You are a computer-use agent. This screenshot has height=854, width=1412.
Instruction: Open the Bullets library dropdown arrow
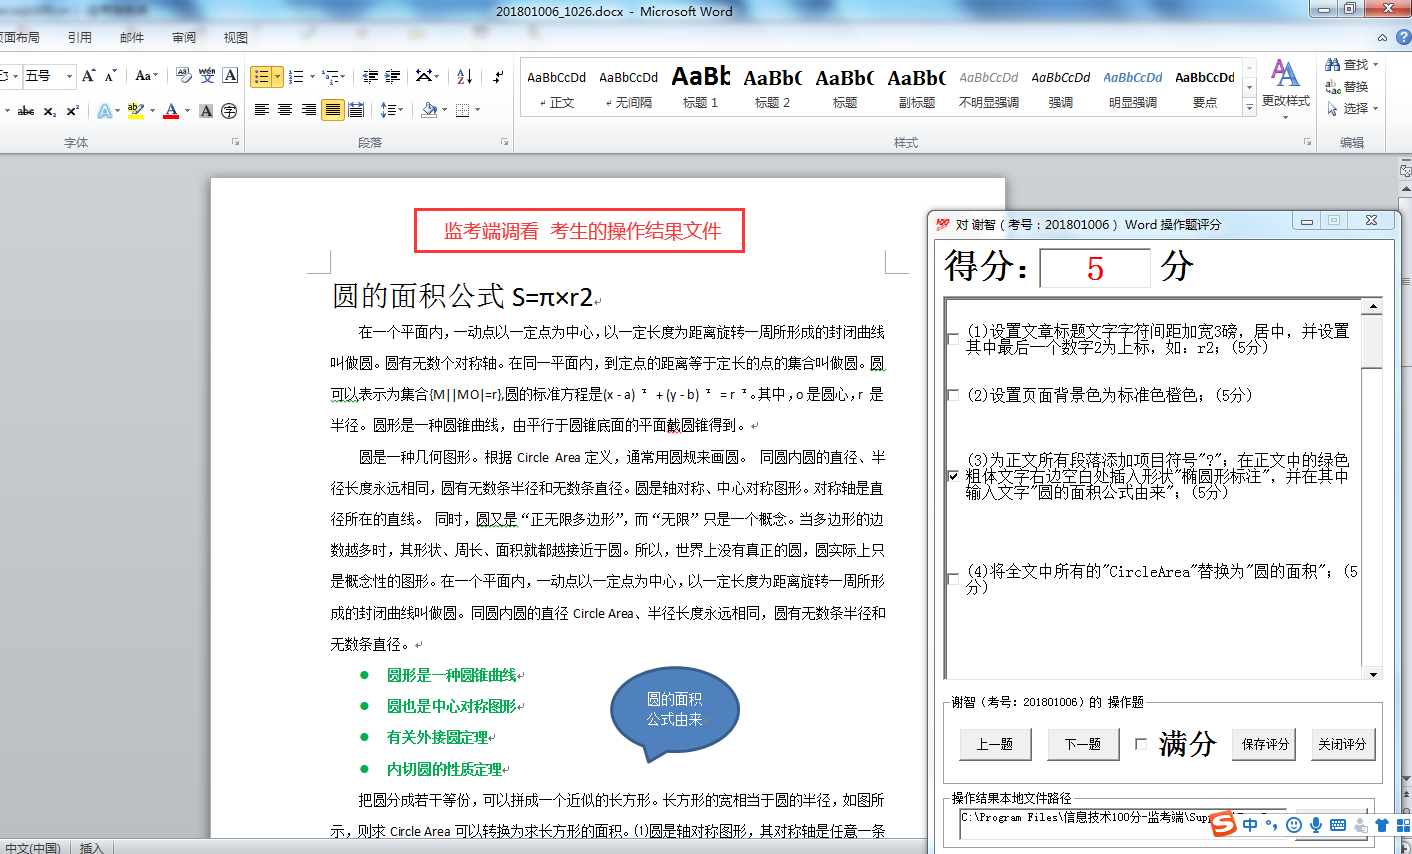(x=277, y=76)
